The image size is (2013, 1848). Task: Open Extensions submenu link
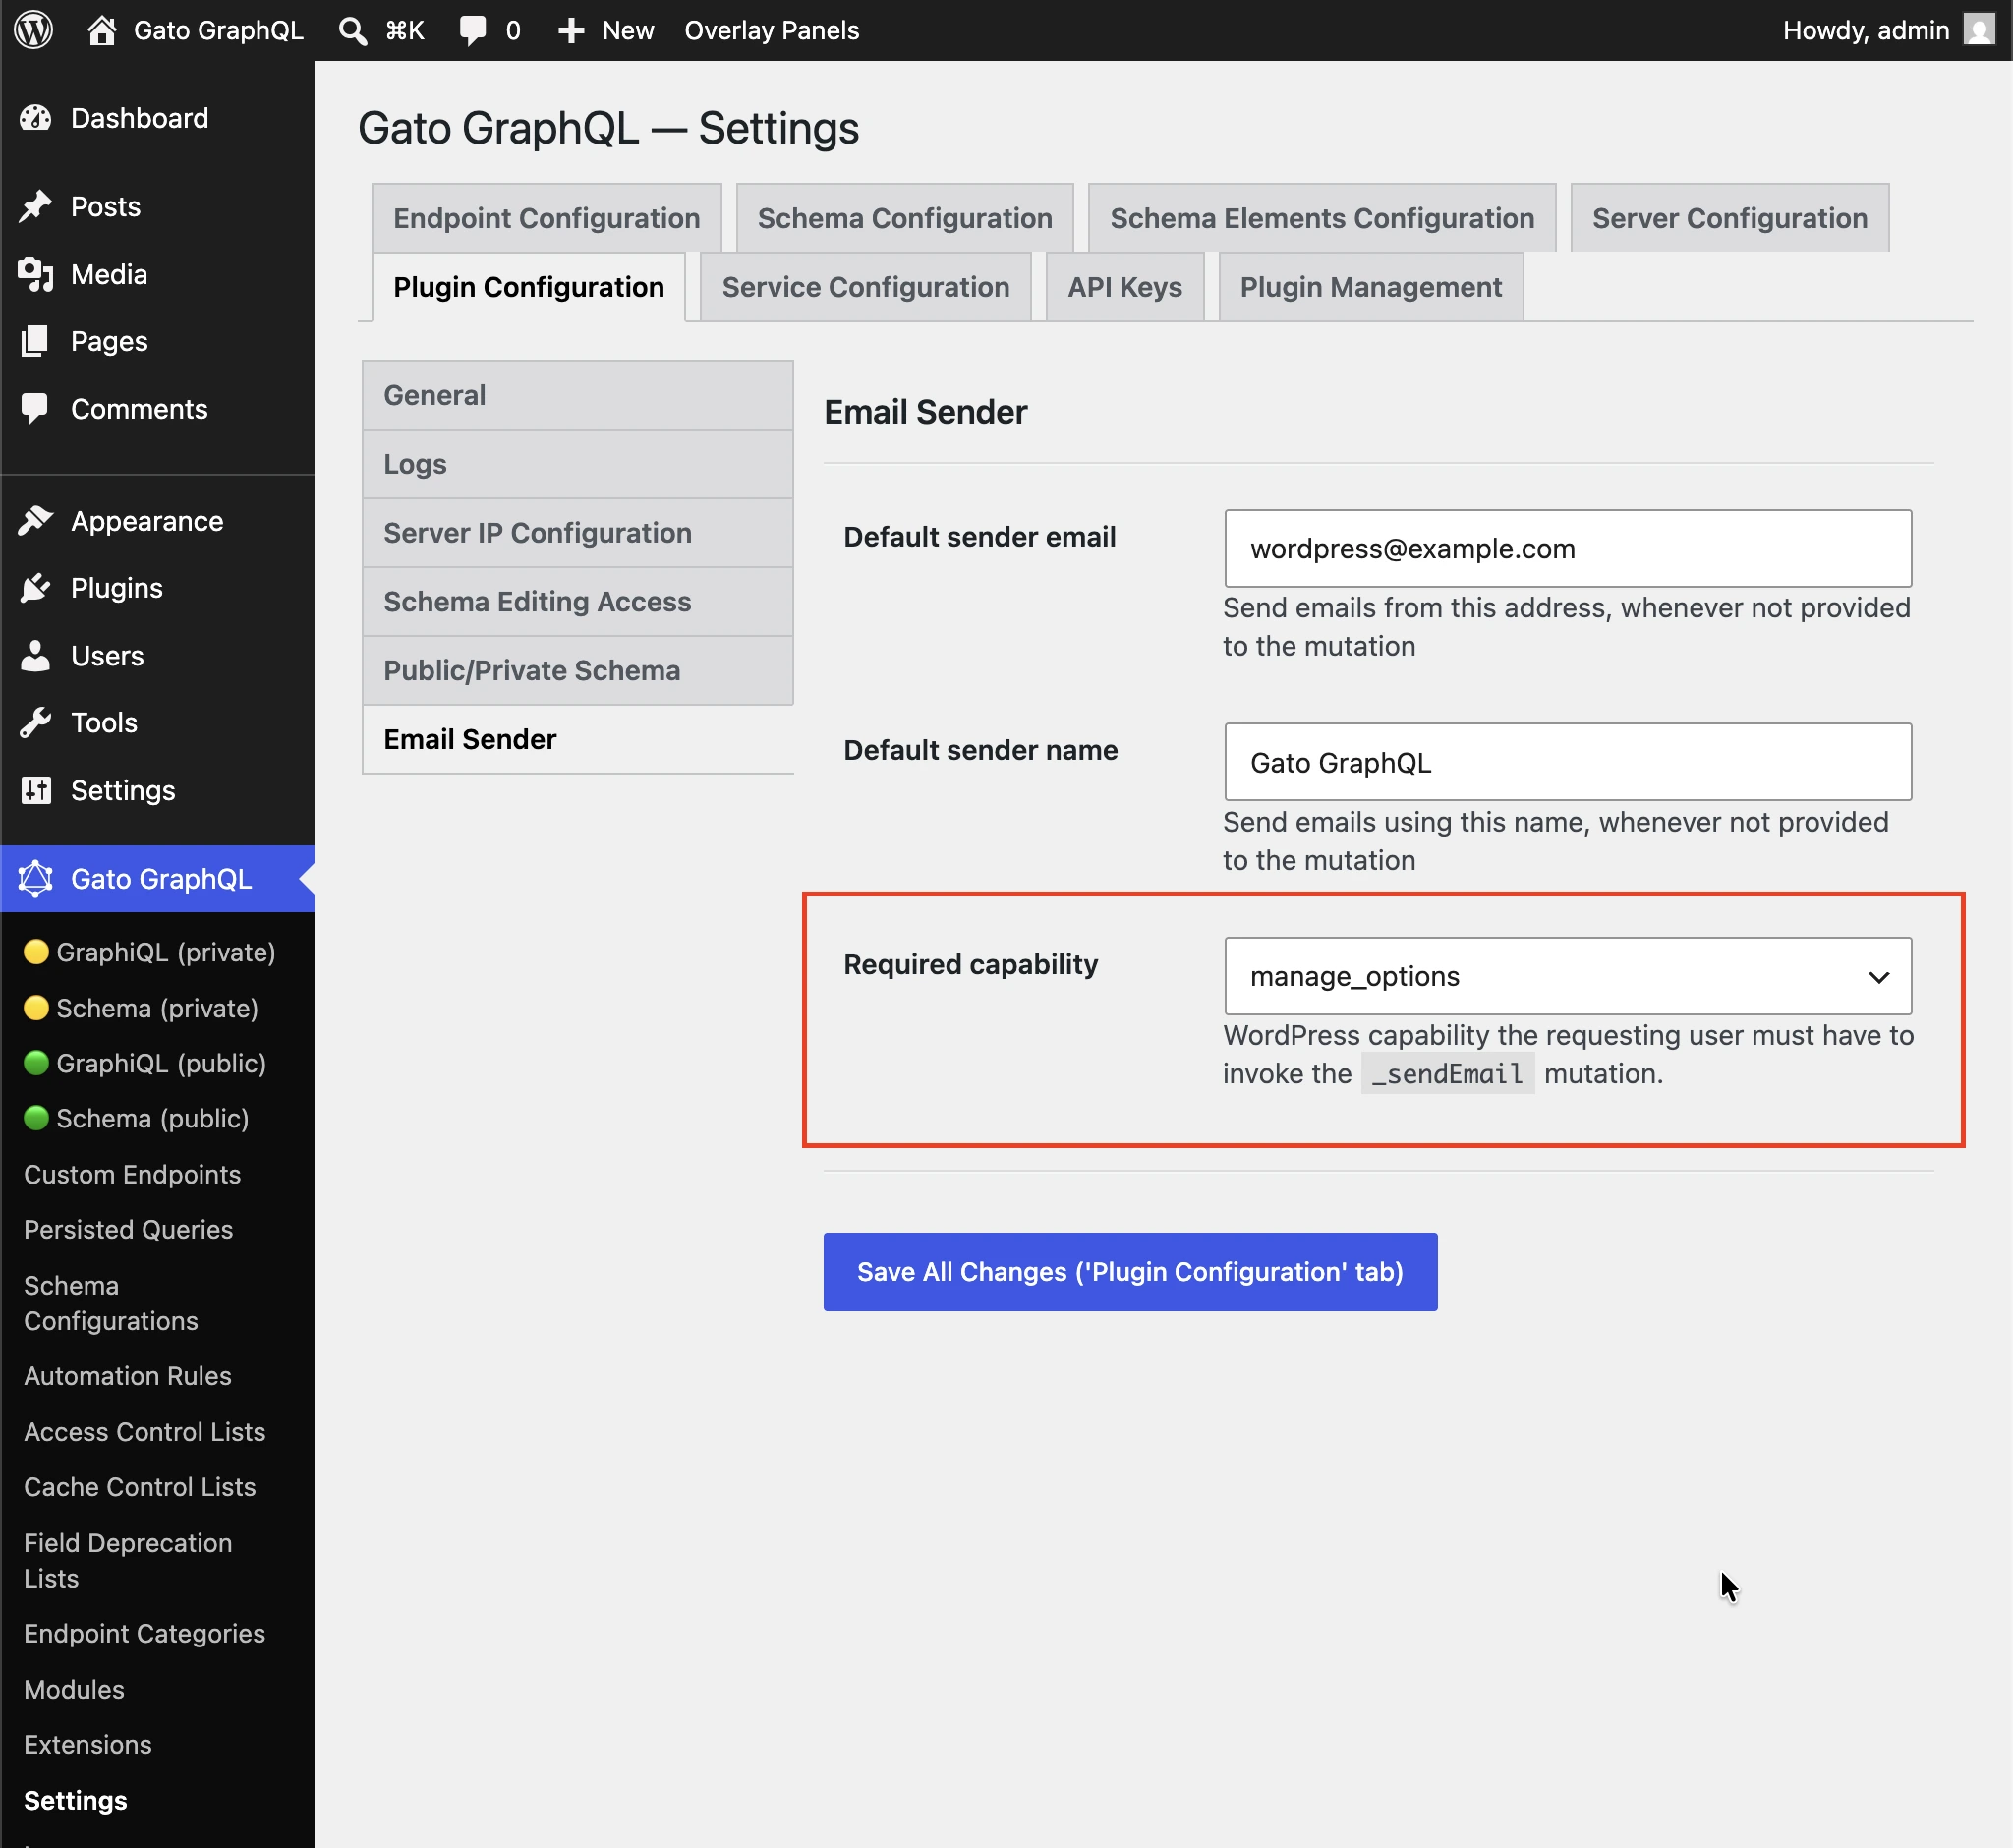(88, 1744)
